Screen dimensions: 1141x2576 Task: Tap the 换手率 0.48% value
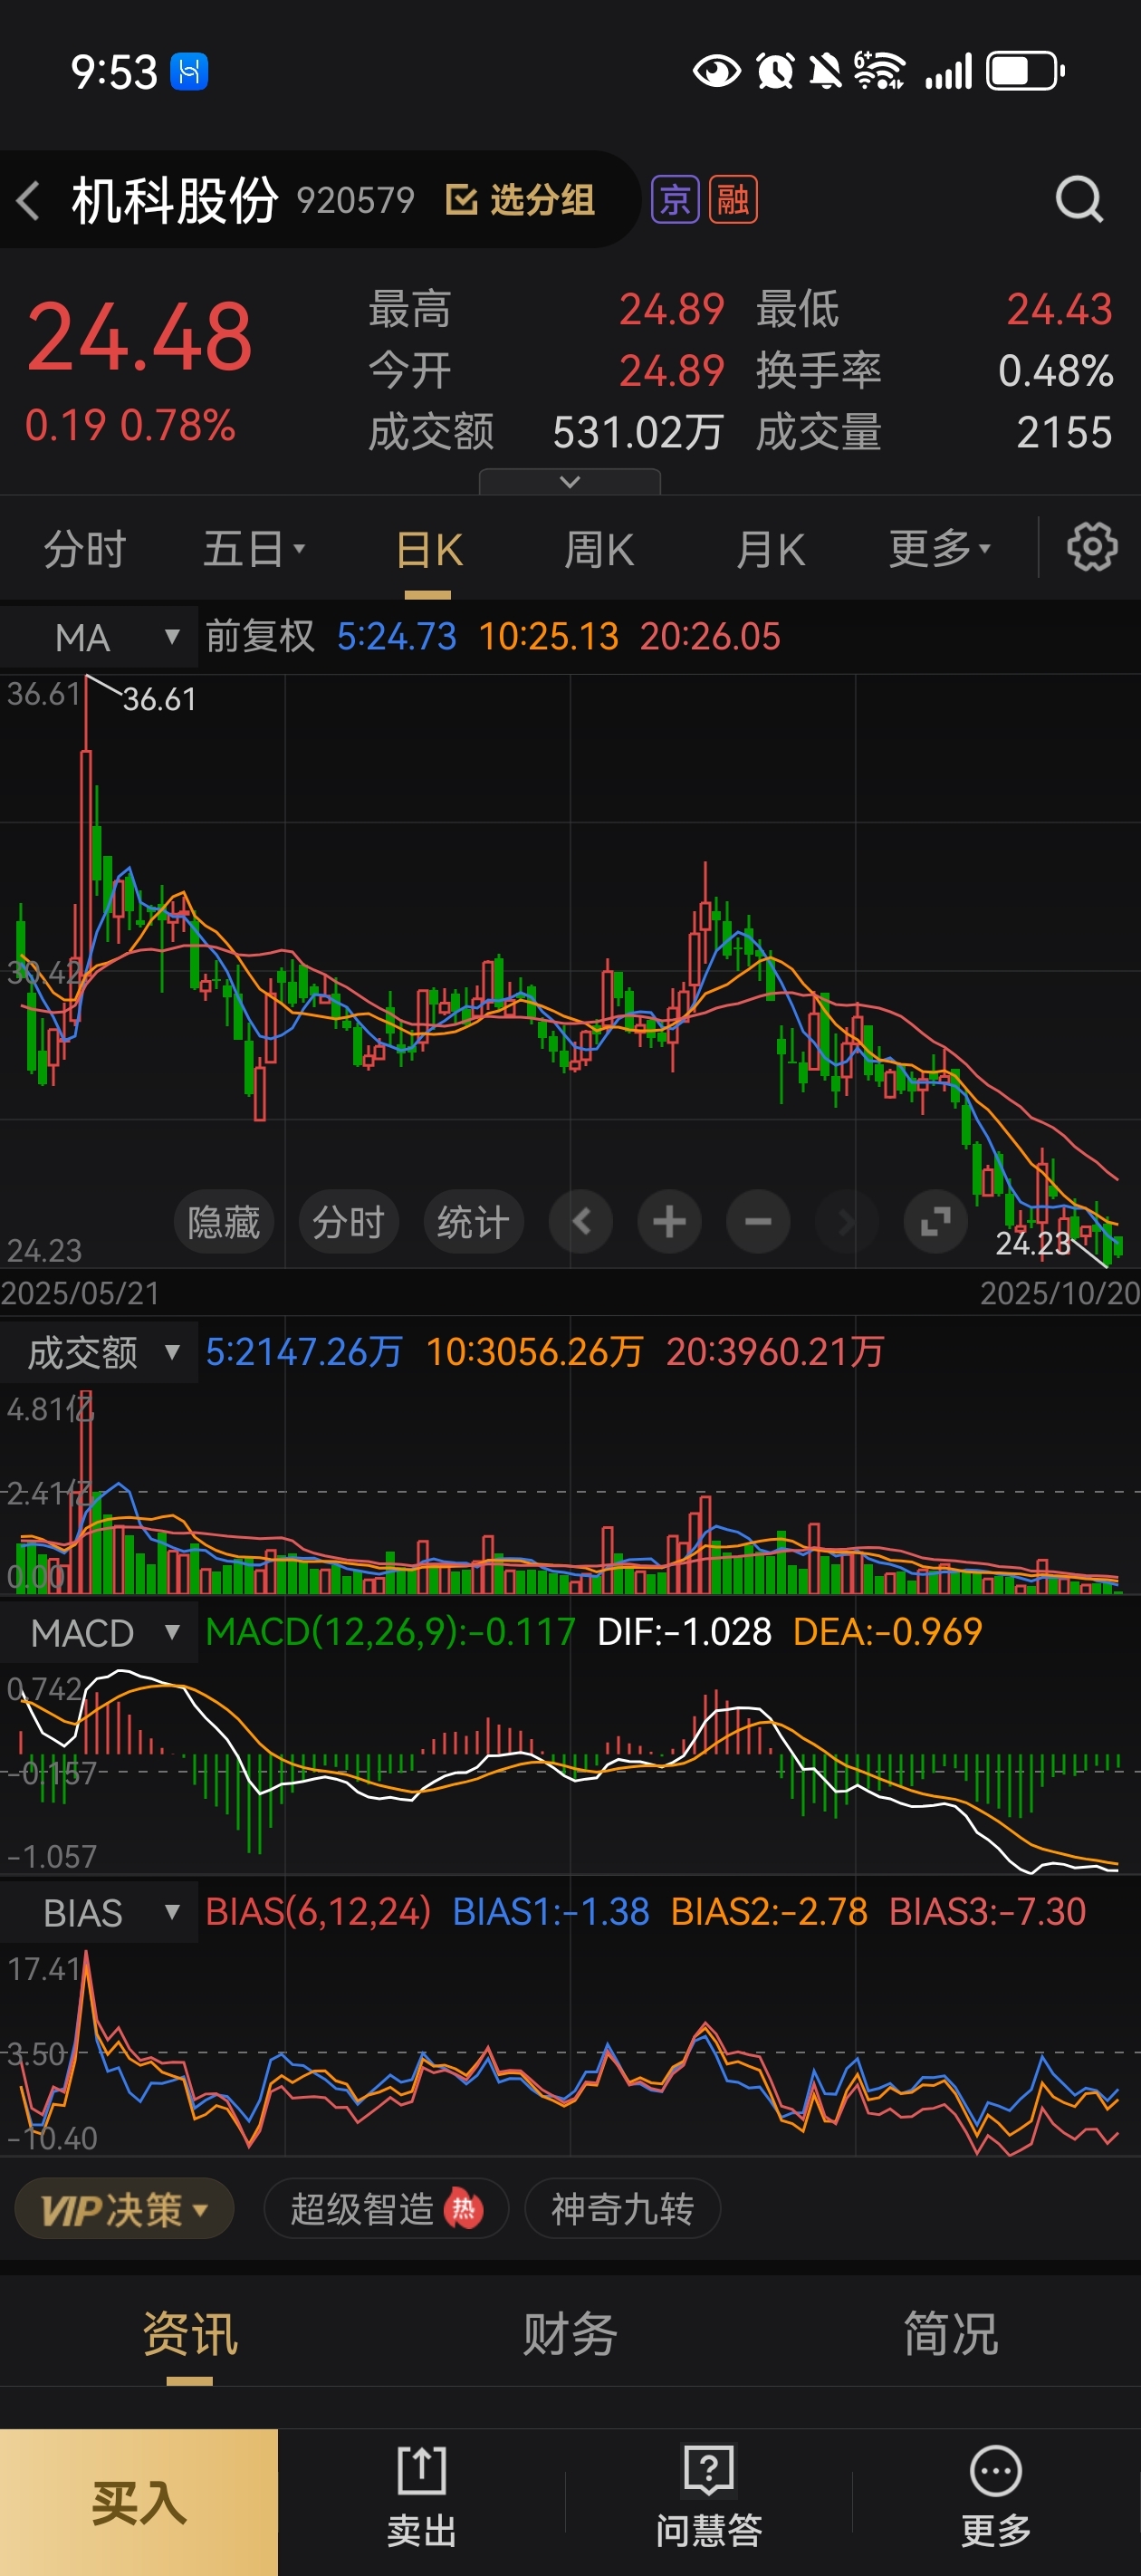(x=1055, y=371)
